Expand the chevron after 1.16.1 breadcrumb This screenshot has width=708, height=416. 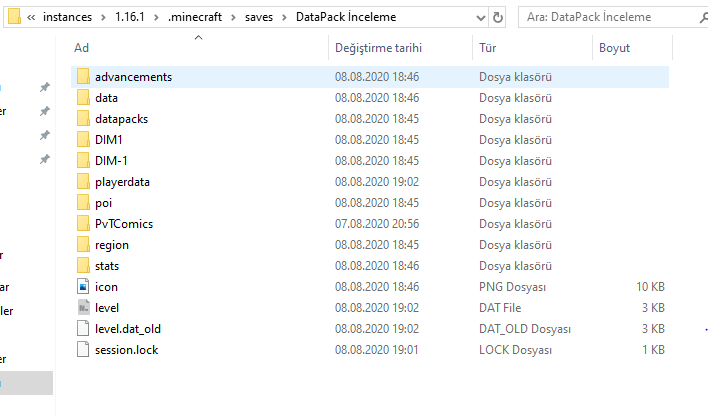point(156,17)
